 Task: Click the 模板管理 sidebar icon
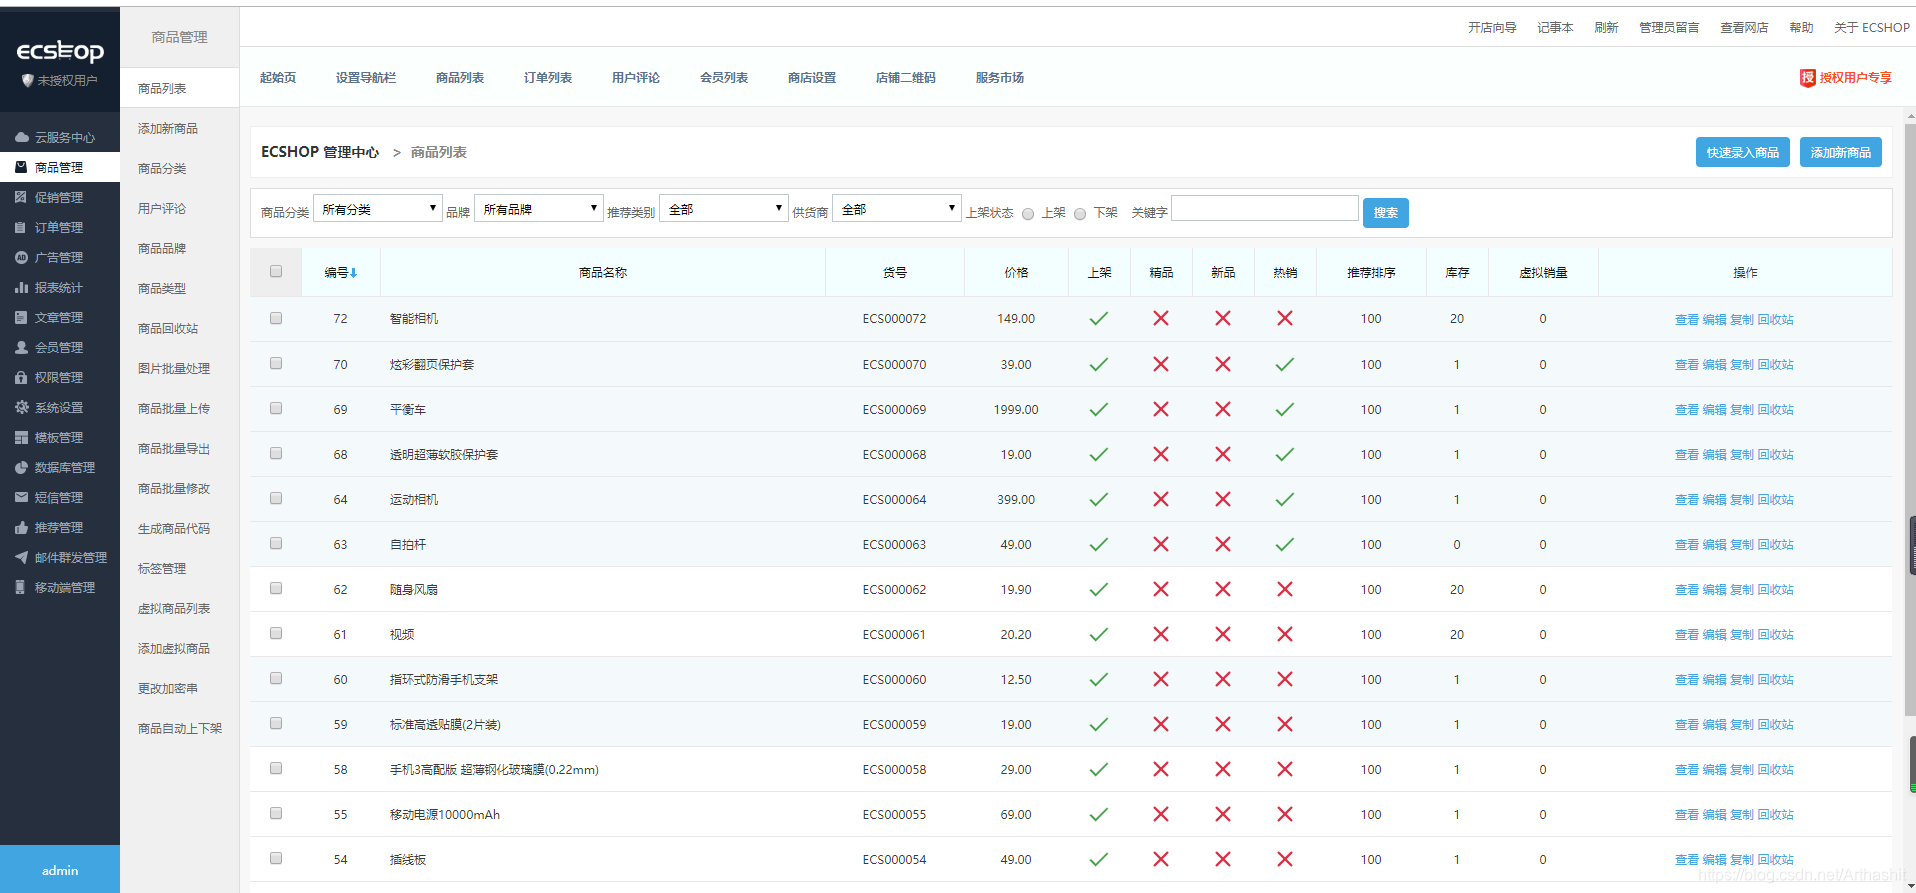pos(21,437)
